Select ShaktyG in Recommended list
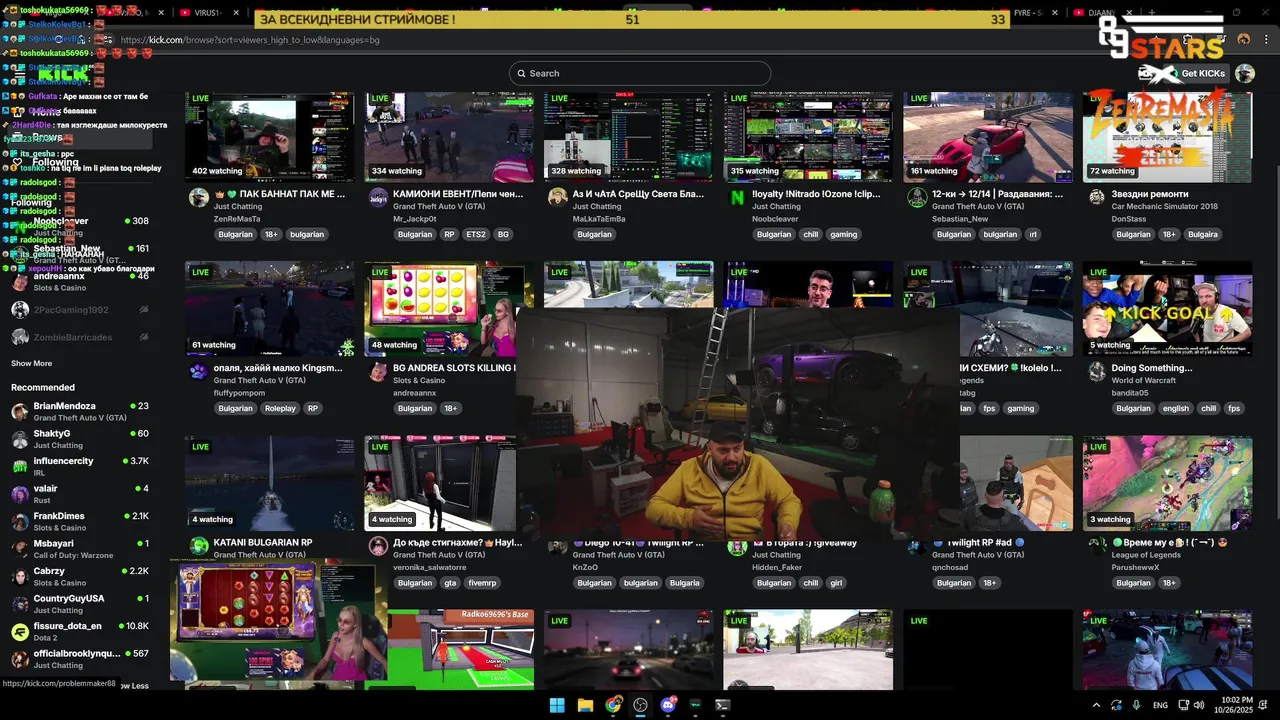1280x720 pixels. (80, 439)
